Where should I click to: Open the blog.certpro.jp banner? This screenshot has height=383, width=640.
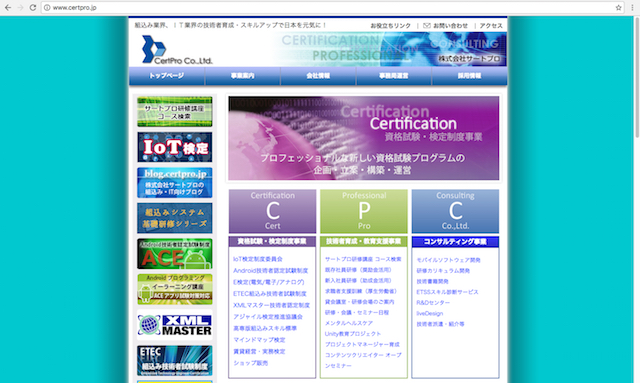tap(175, 183)
